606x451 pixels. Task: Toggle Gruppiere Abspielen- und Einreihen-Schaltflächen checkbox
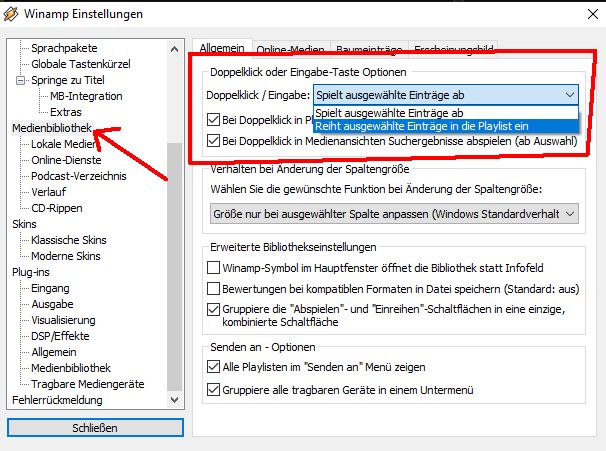tap(213, 309)
